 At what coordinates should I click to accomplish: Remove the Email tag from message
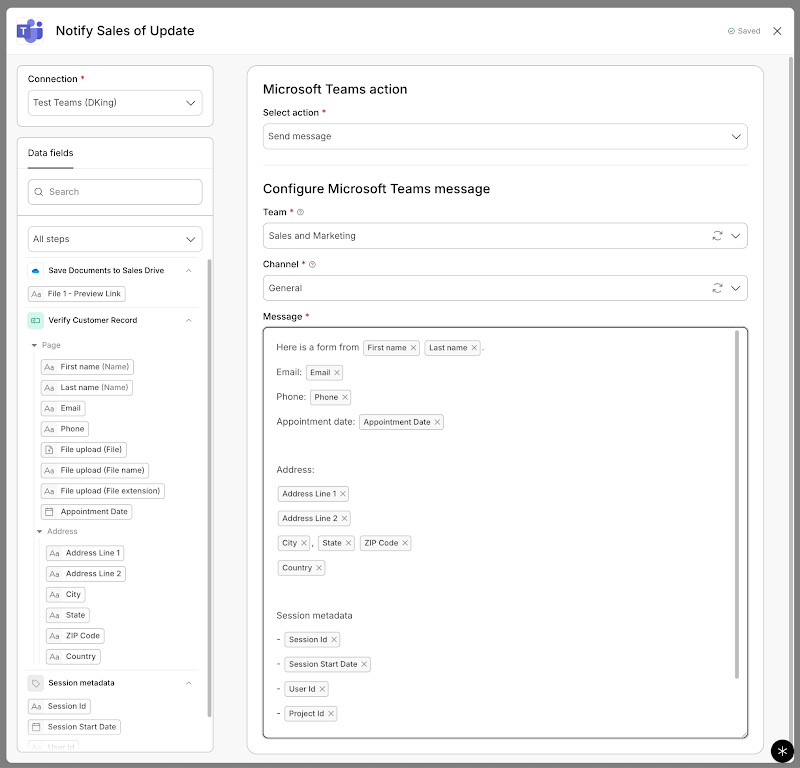tap(337, 373)
